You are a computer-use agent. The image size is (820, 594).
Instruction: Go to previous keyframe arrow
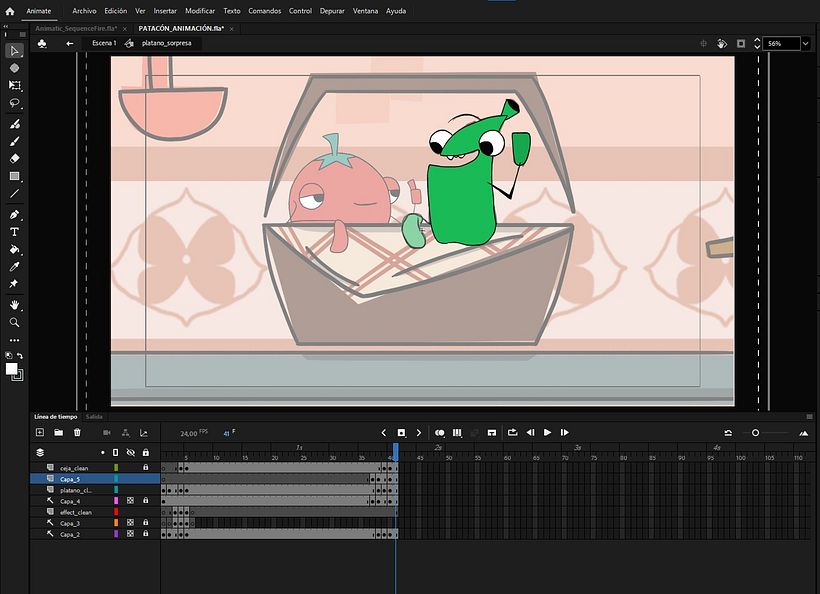click(384, 433)
